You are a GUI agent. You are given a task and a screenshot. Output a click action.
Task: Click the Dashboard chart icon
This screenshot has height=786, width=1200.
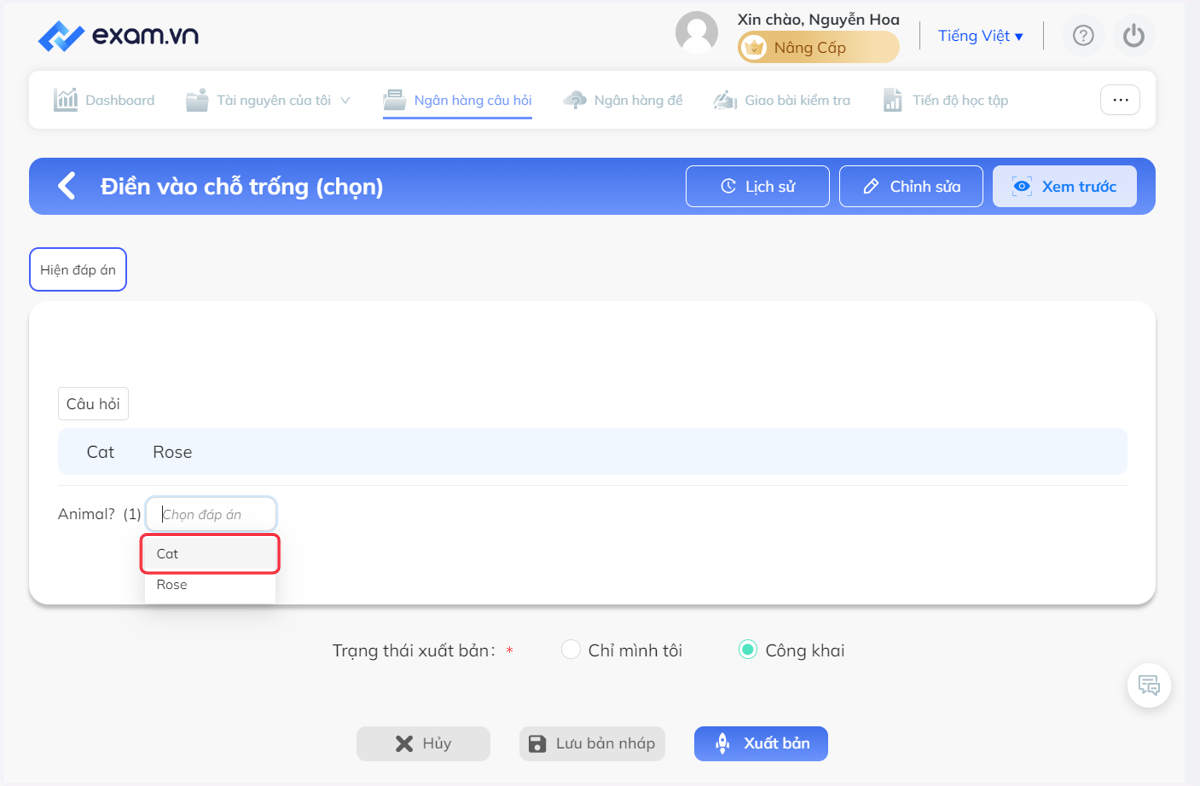click(66, 100)
